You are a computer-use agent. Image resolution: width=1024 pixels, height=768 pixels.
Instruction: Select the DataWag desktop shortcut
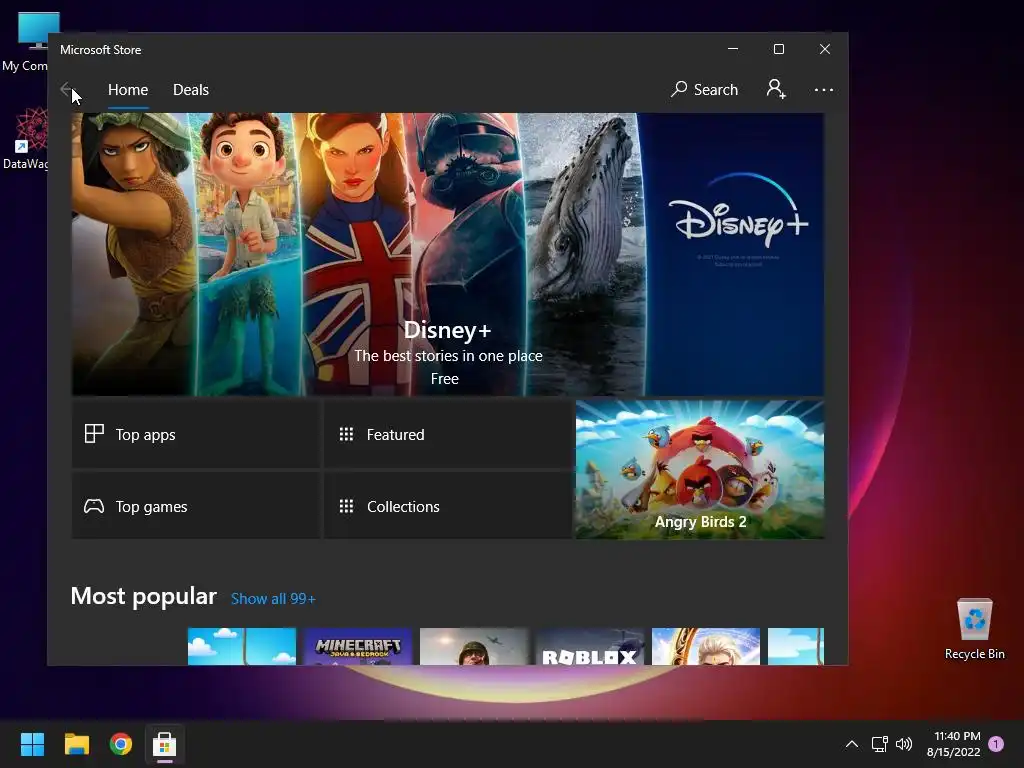point(25,138)
